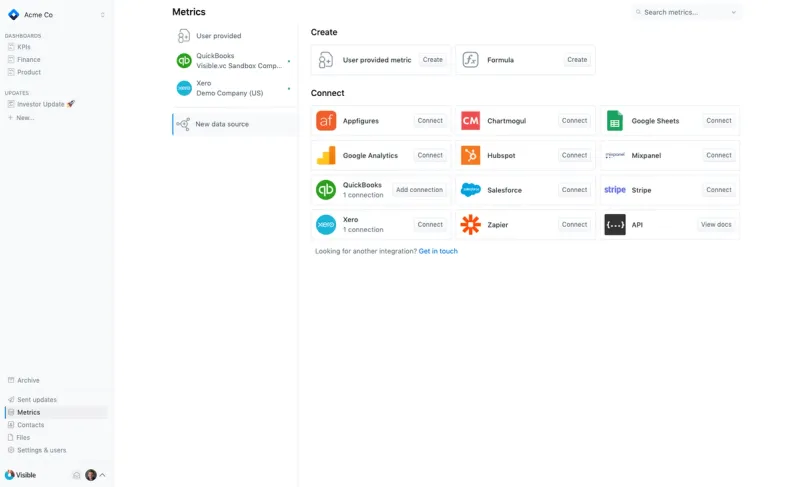Connect Salesforce integration
Image resolution: width=800 pixels, height=487 pixels.
574,190
